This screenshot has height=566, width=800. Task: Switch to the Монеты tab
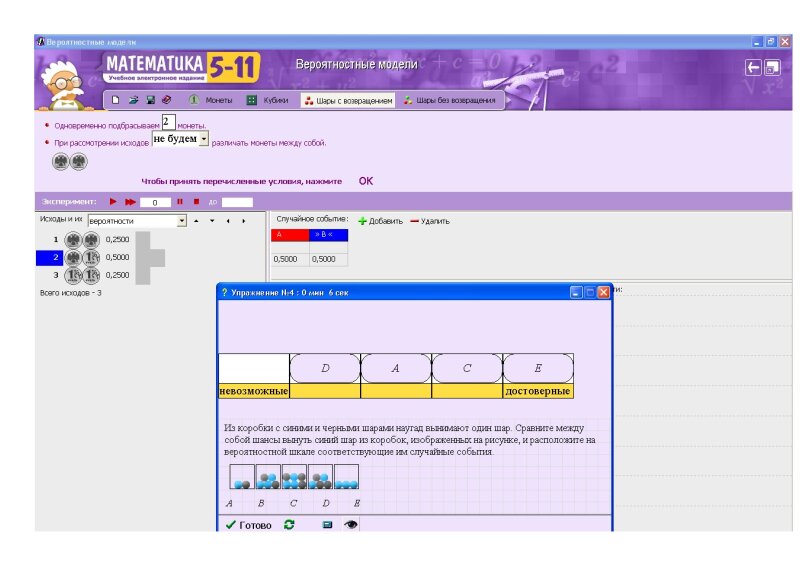tap(211, 100)
